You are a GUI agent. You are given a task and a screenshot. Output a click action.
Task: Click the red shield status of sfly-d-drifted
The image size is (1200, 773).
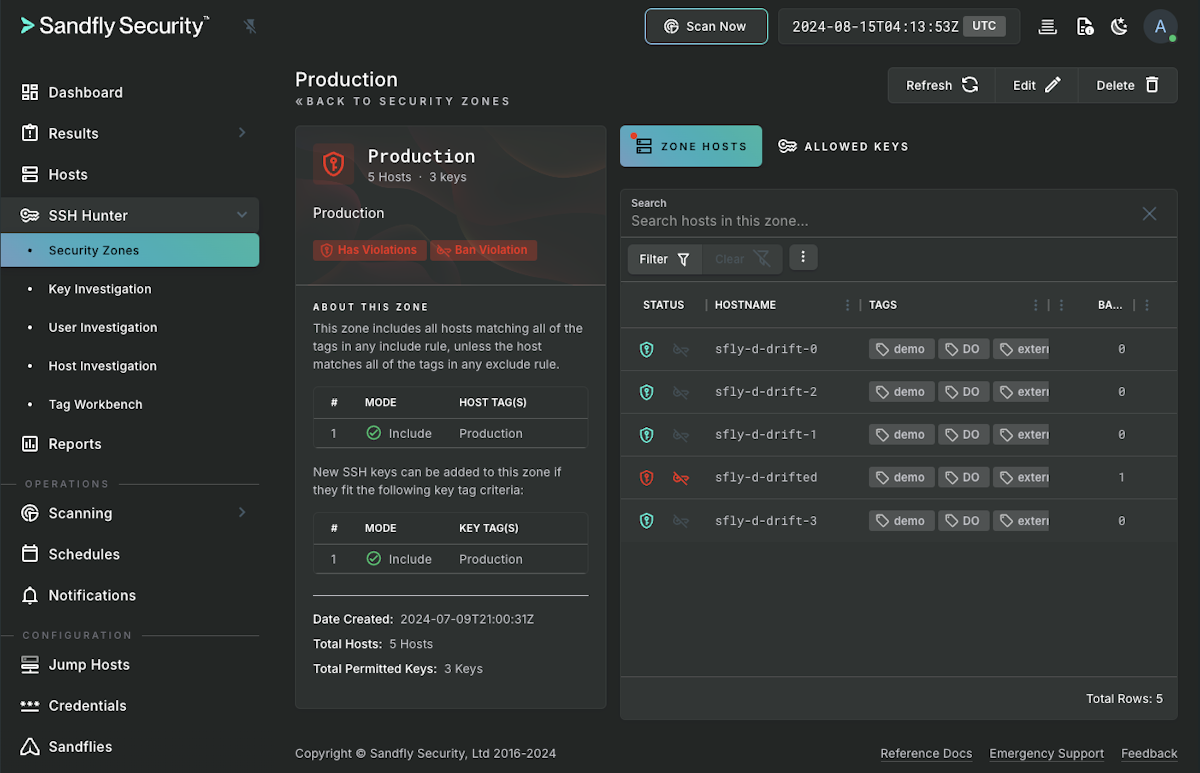click(x=647, y=478)
